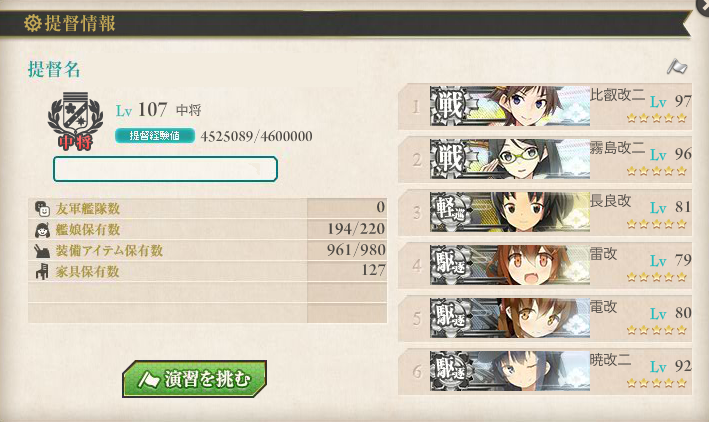Viewport: 709px width, 422px height.
Task: Click the 装備アイテム保有数 equipment icon
Action: [42, 251]
